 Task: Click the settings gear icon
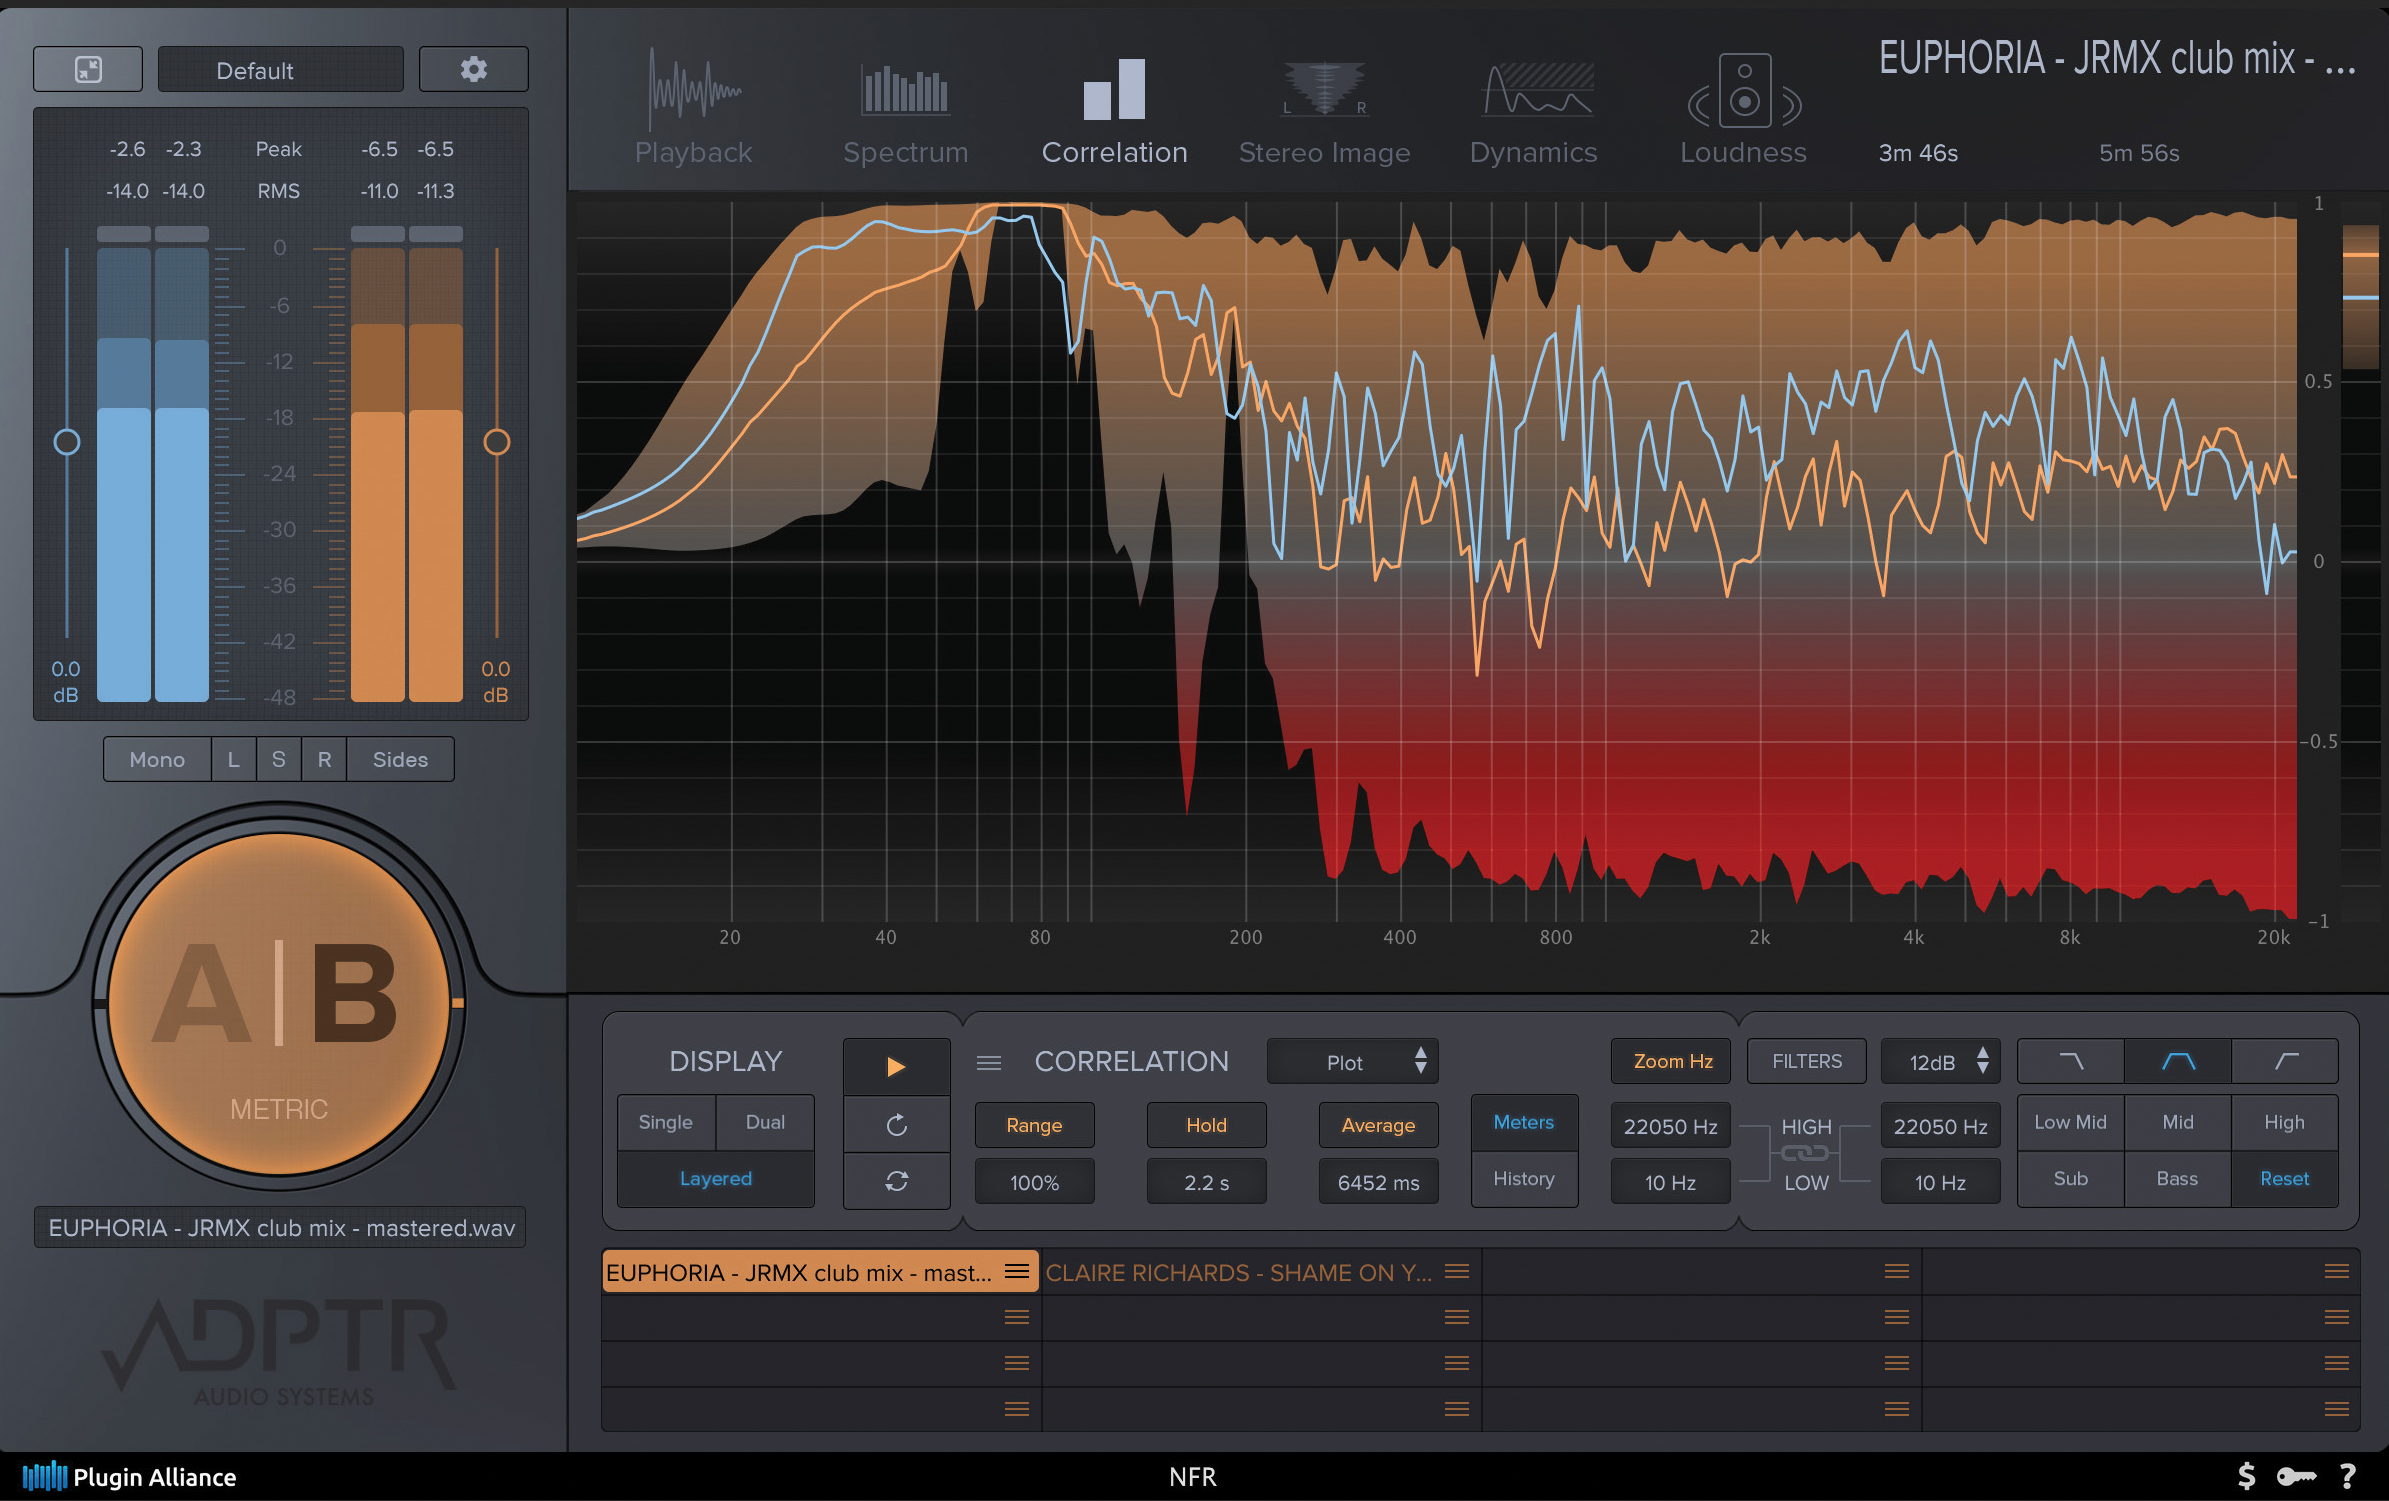(x=473, y=70)
